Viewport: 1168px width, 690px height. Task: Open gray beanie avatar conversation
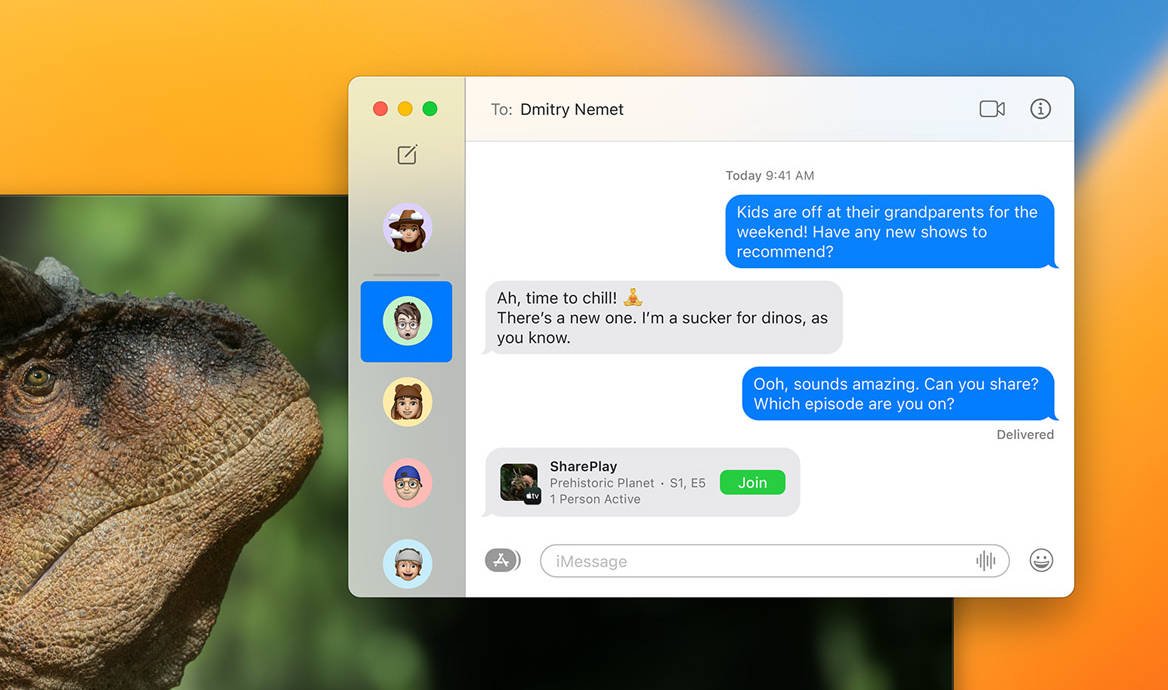coord(407,564)
